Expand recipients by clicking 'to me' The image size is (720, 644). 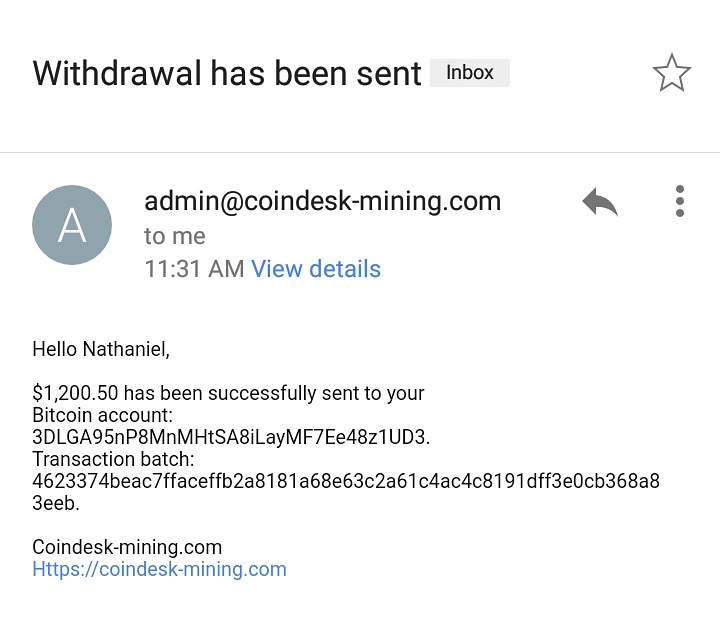coord(174,236)
